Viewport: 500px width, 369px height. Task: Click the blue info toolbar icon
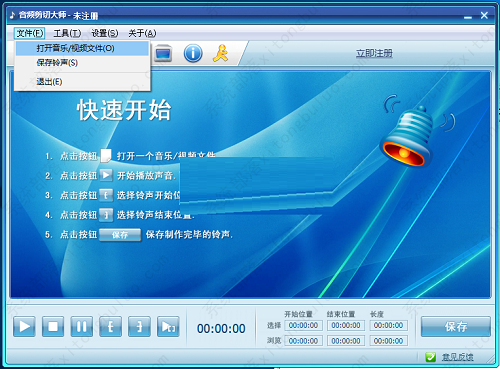tap(193, 53)
